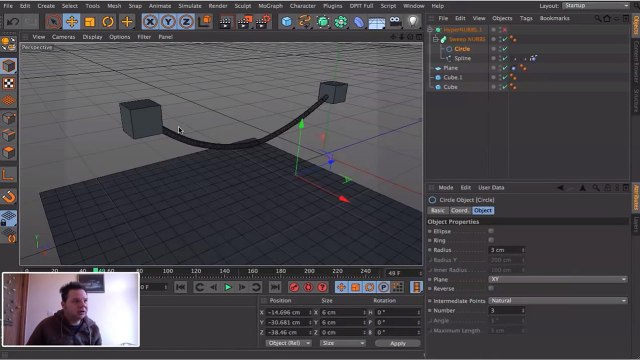Screen dimensions: 640x360
Task: Open the deformer objects icon
Action: pos(359,22)
